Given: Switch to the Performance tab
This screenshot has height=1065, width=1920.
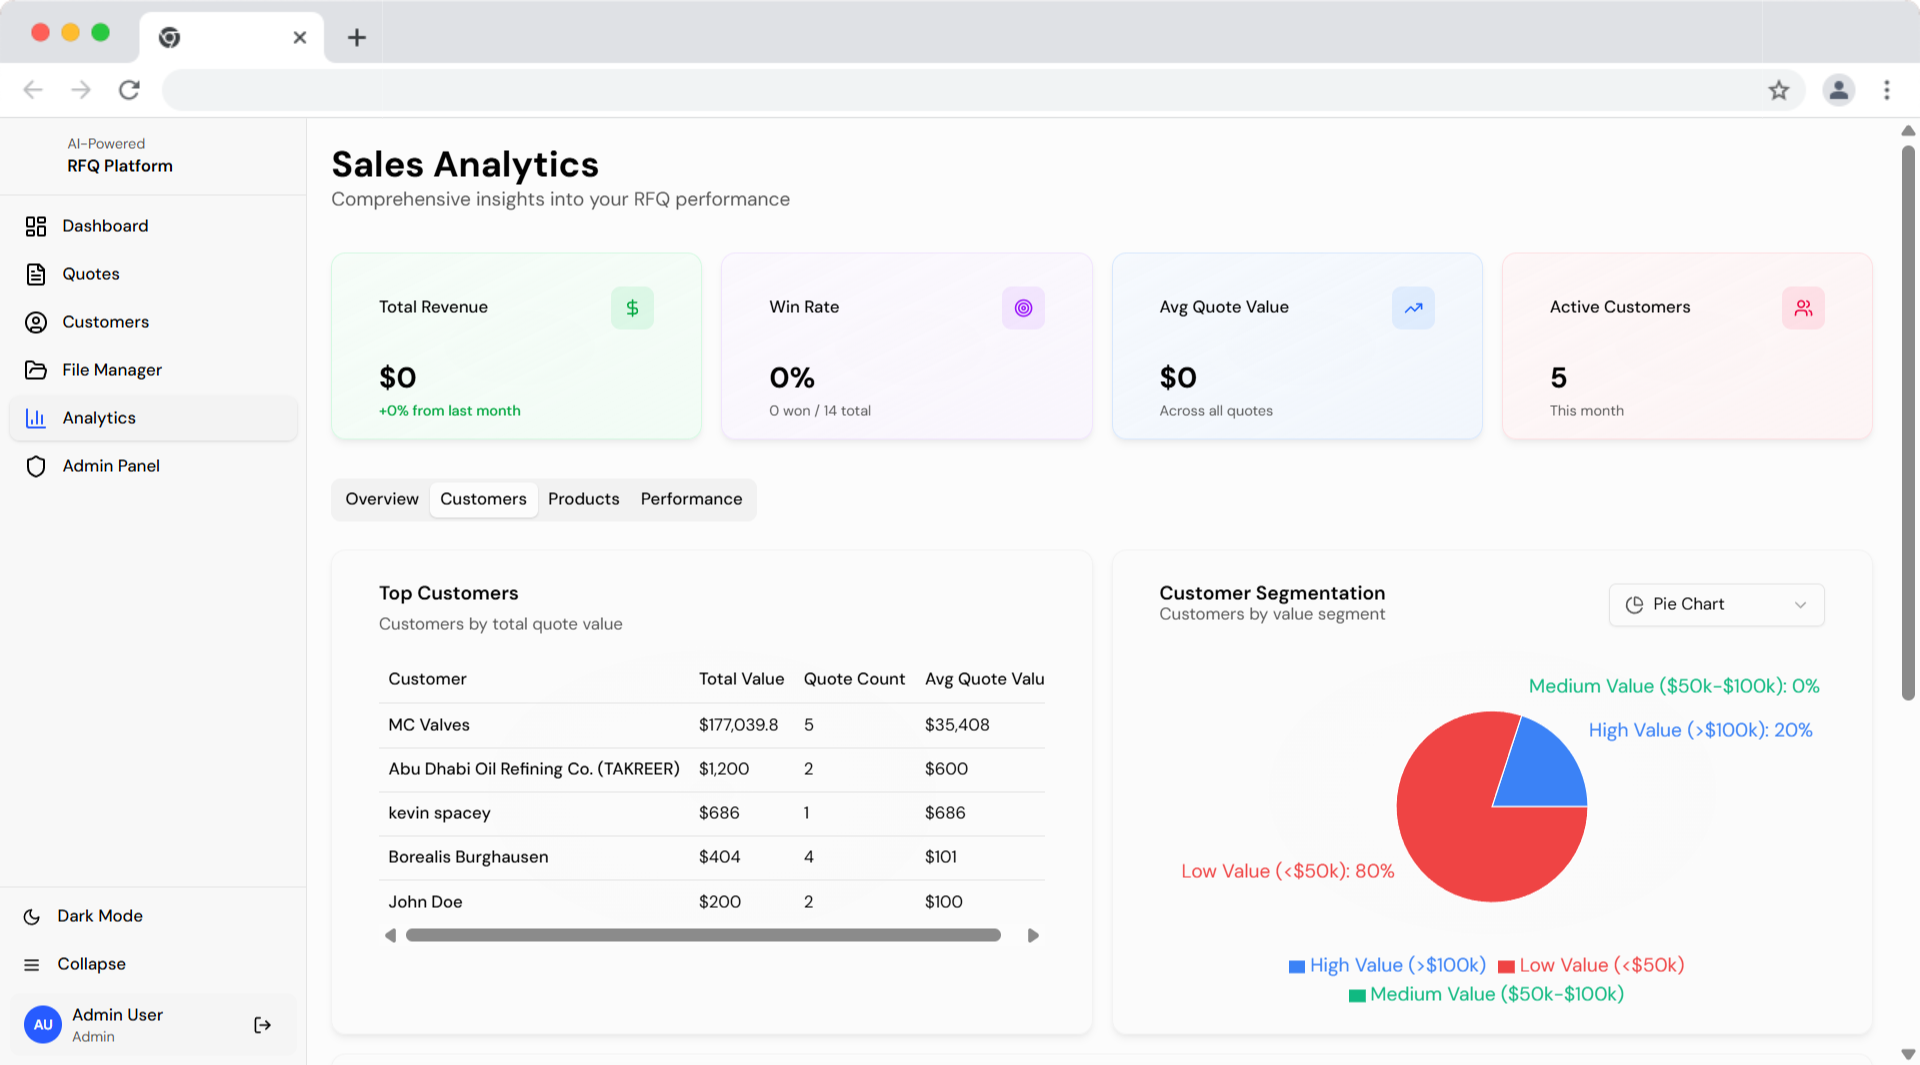Looking at the screenshot, I should [x=691, y=499].
